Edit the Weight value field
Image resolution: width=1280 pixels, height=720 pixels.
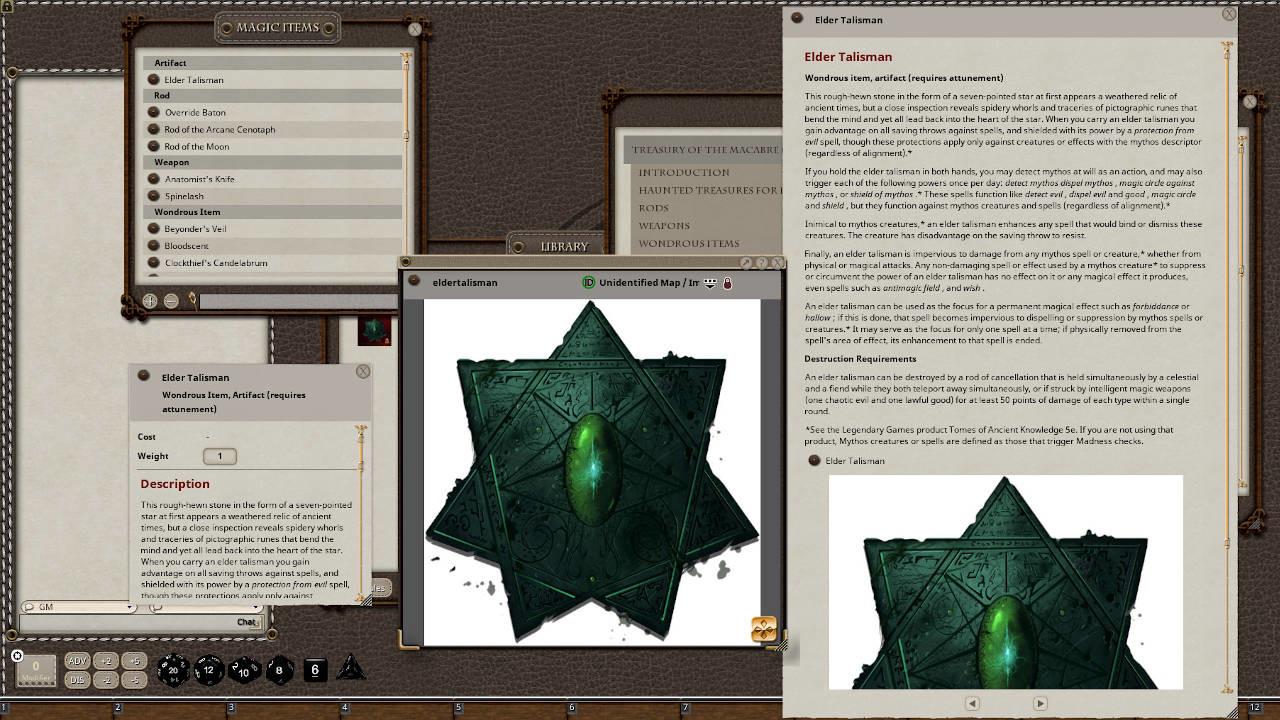point(220,456)
